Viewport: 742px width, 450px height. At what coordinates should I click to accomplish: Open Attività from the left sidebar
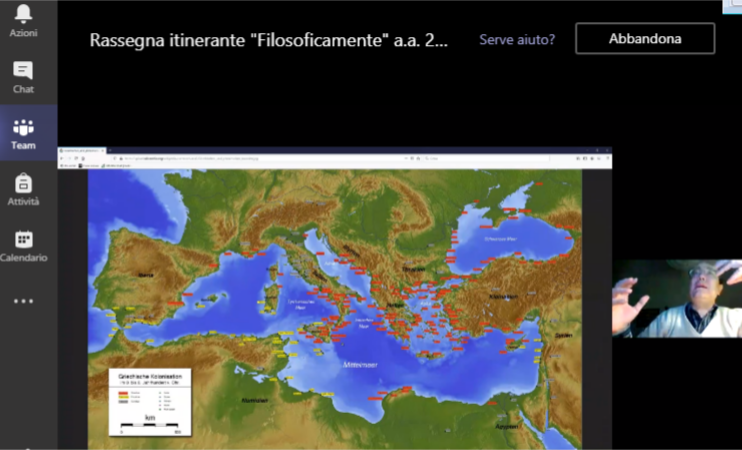click(x=23, y=189)
